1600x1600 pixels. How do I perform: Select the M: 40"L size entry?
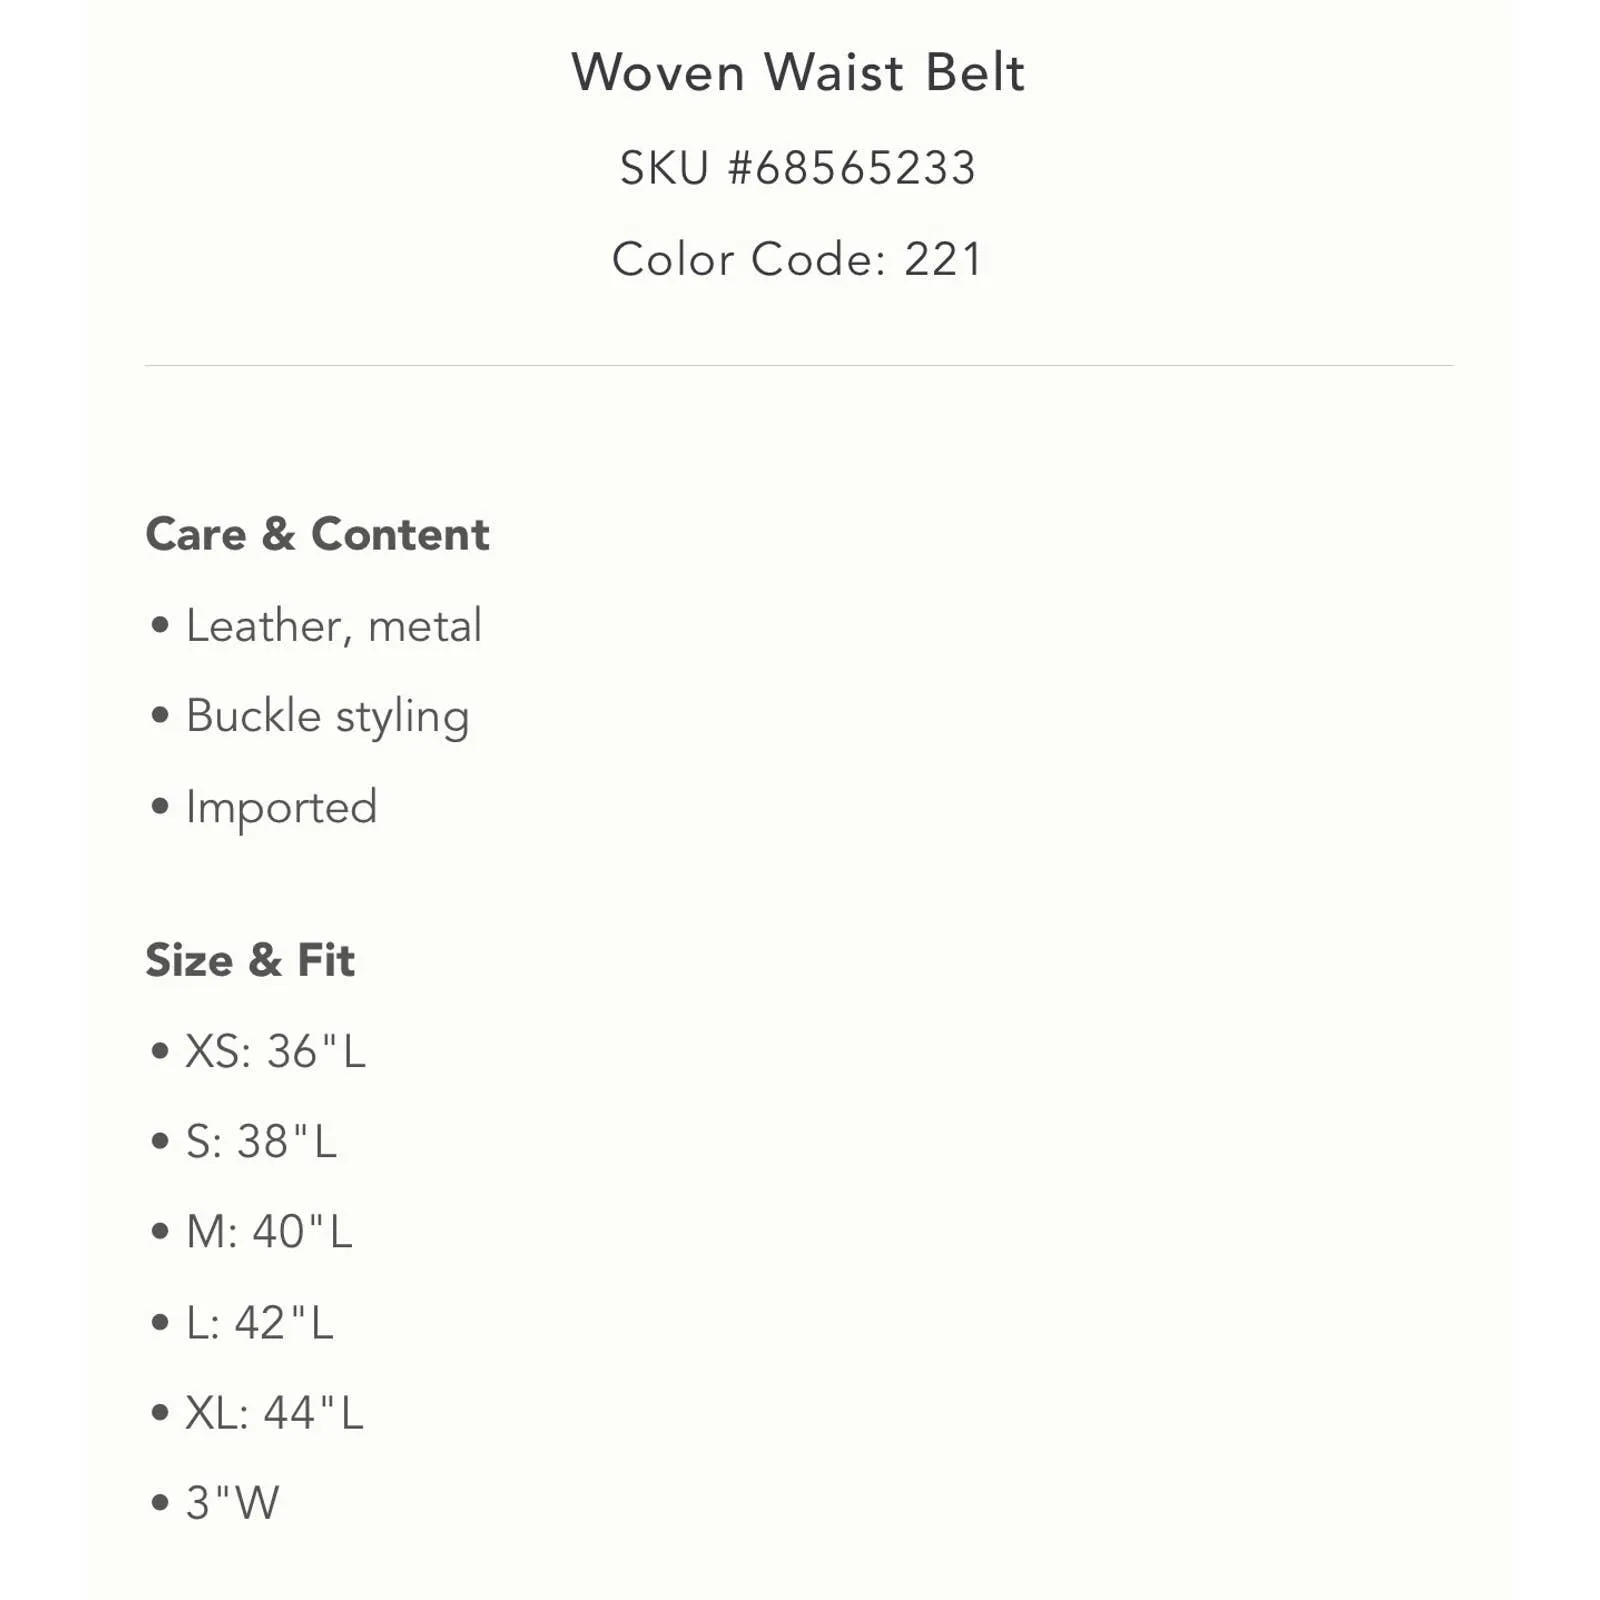(x=270, y=1232)
